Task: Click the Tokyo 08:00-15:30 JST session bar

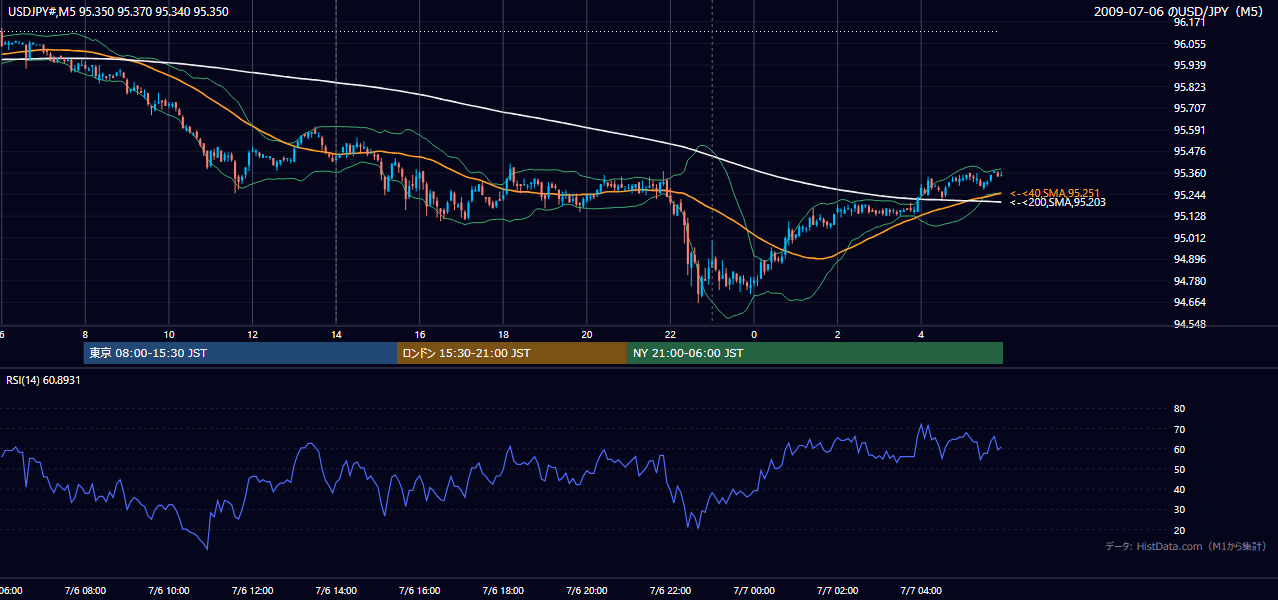Action: (x=240, y=353)
